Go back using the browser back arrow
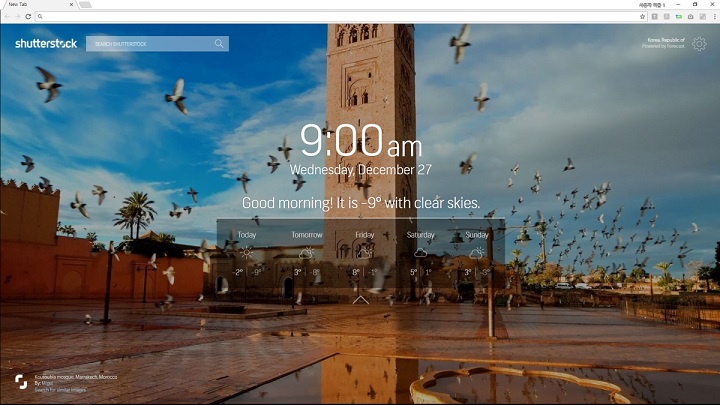The width and height of the screenshot is (720, 405). [6, 17]
